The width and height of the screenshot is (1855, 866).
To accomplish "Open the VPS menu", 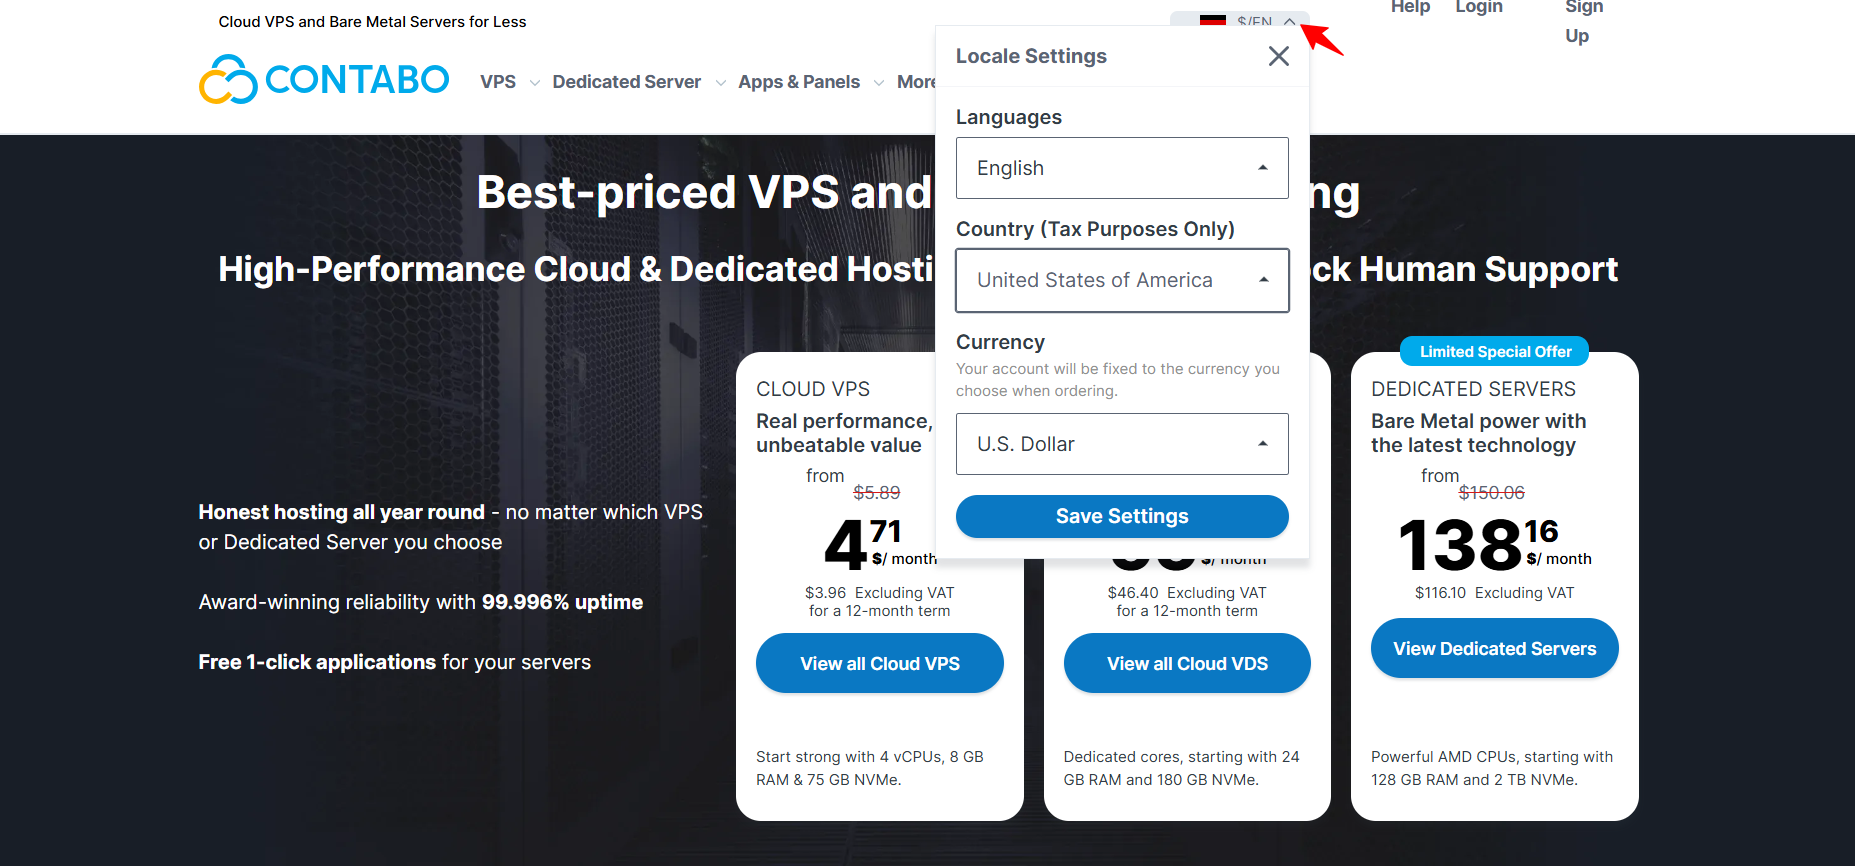I will click(x=498, y=82).
